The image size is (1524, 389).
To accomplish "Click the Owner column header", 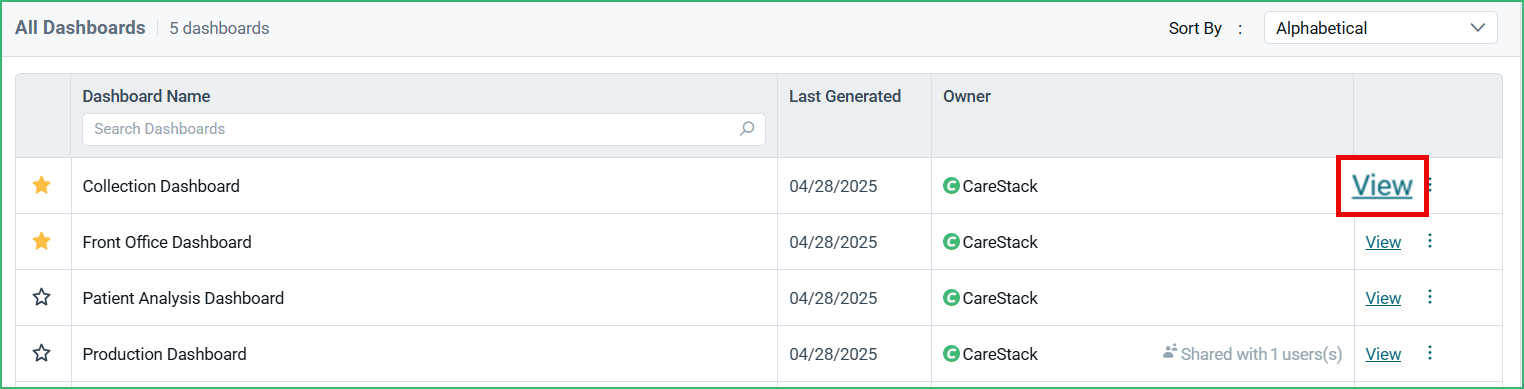I will point(967,97).
